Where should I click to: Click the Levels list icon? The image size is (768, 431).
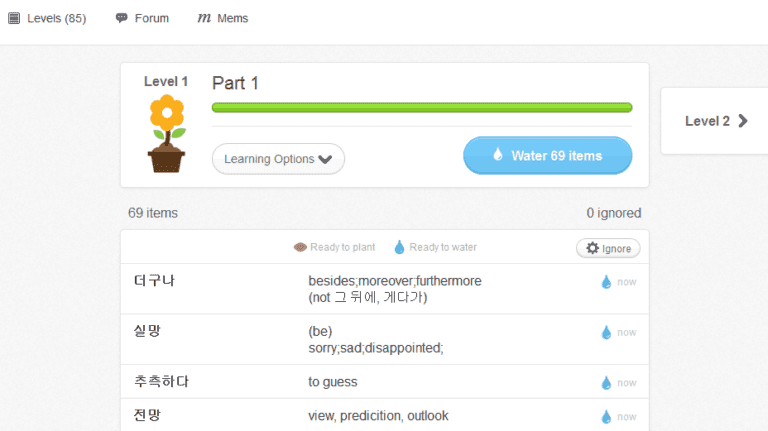(14, 18)
